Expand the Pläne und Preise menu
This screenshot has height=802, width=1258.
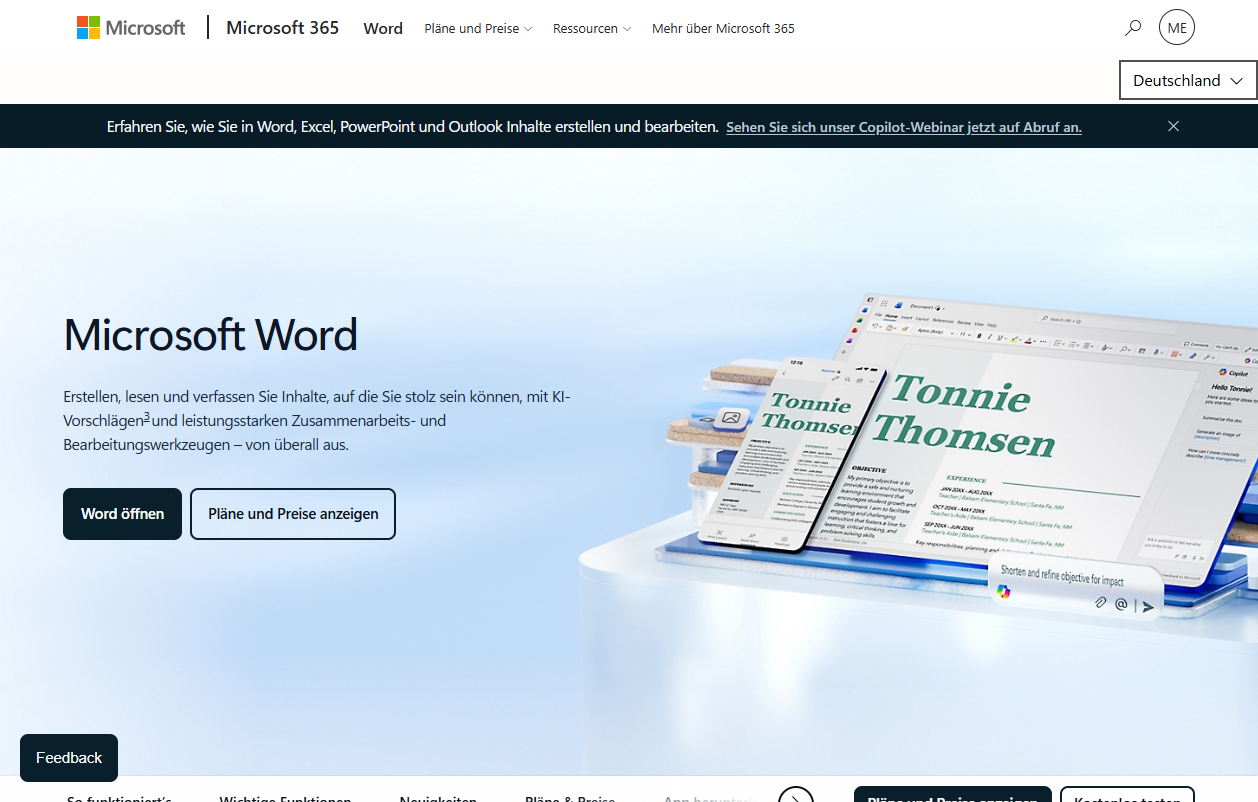478,28
